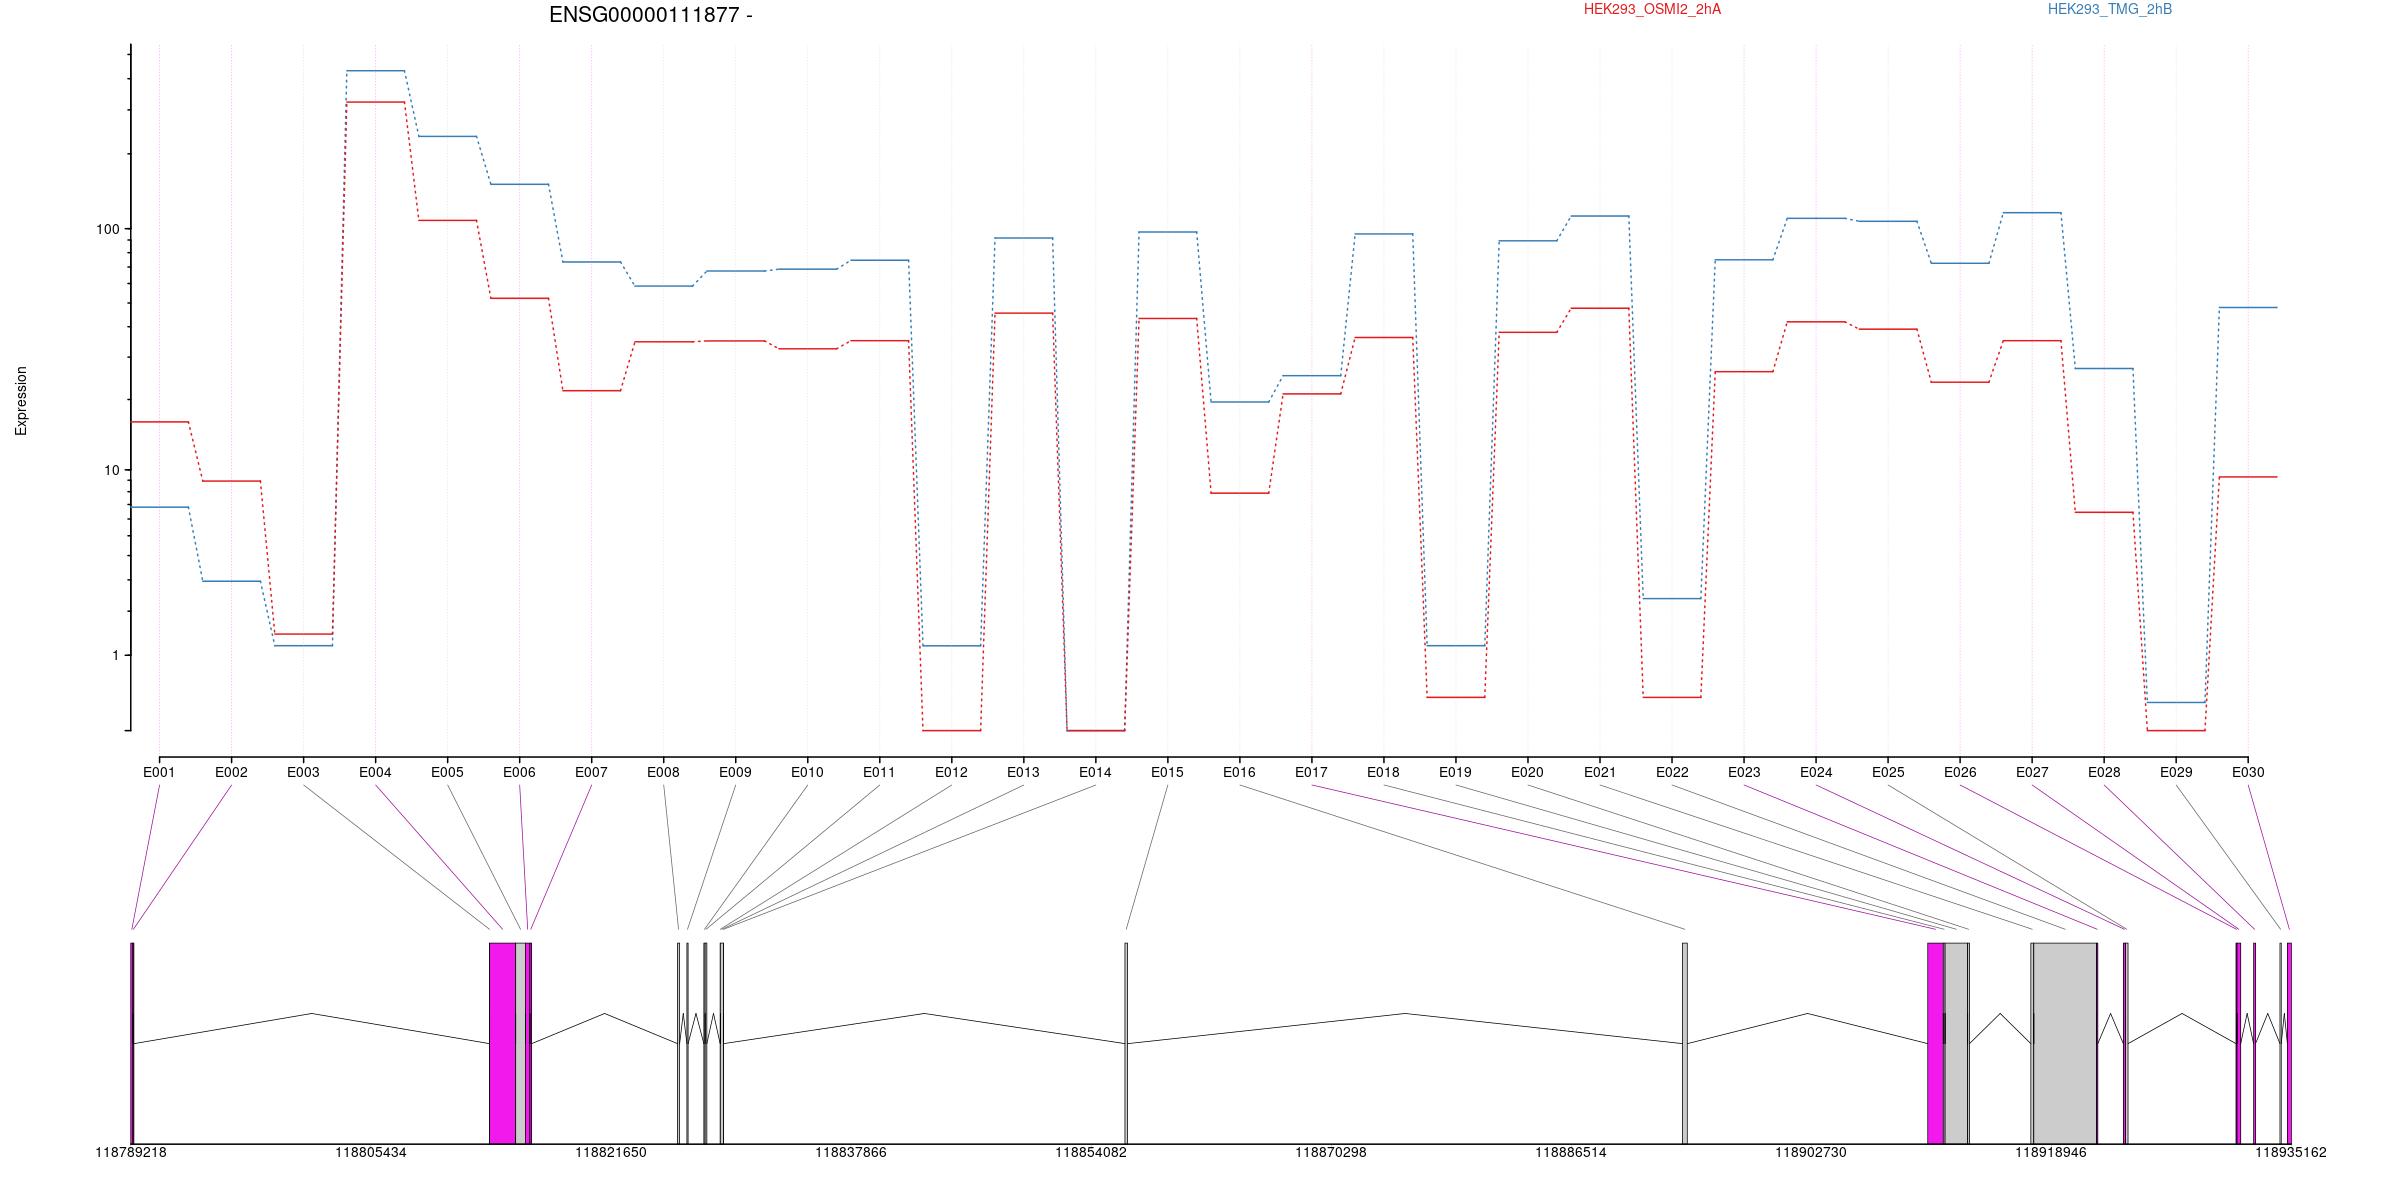Click exon label E011
Viewport: 2400px width, 1200px height.
point(879,772)
